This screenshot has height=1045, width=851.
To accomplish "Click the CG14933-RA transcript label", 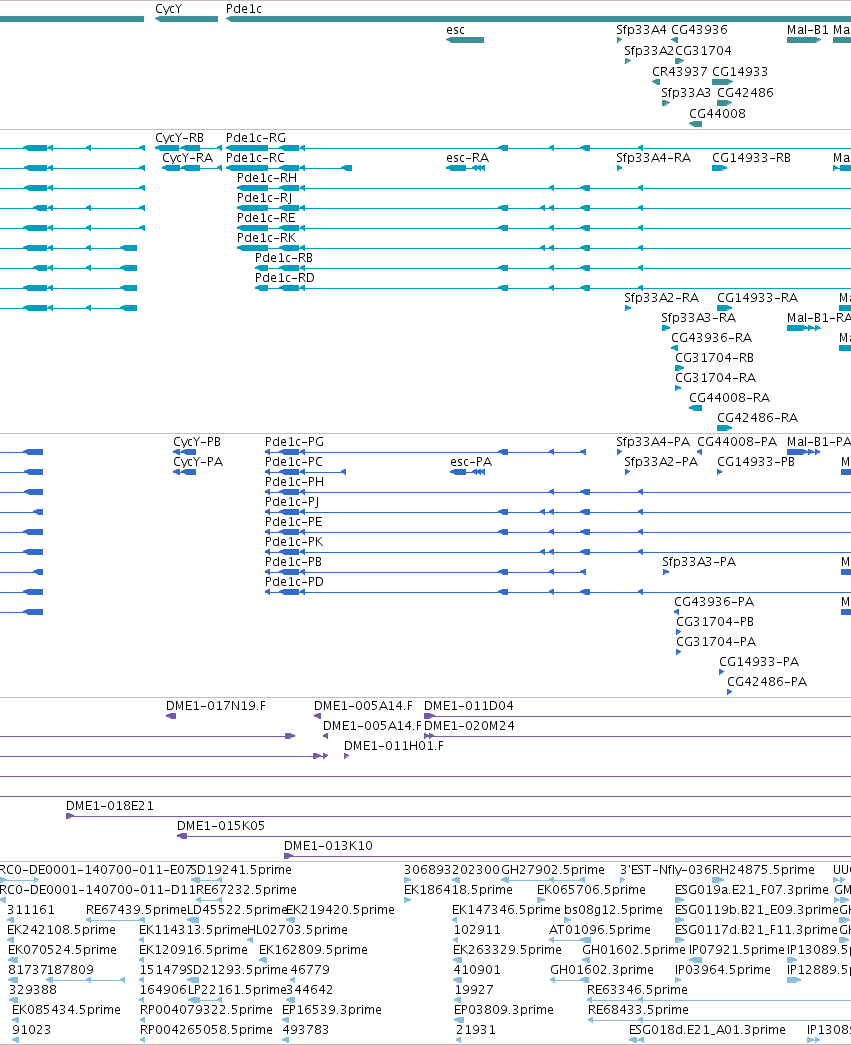I will pos(758,298).
